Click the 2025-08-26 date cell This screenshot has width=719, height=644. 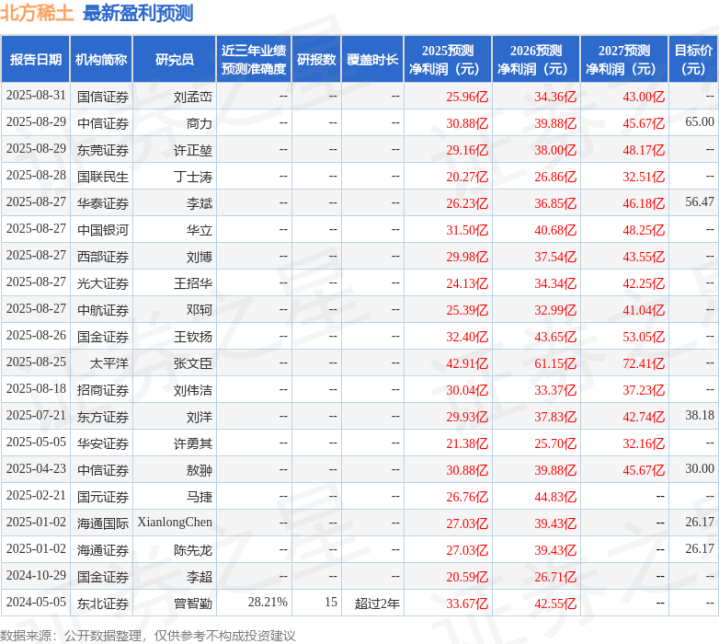(x=36, y=335)
